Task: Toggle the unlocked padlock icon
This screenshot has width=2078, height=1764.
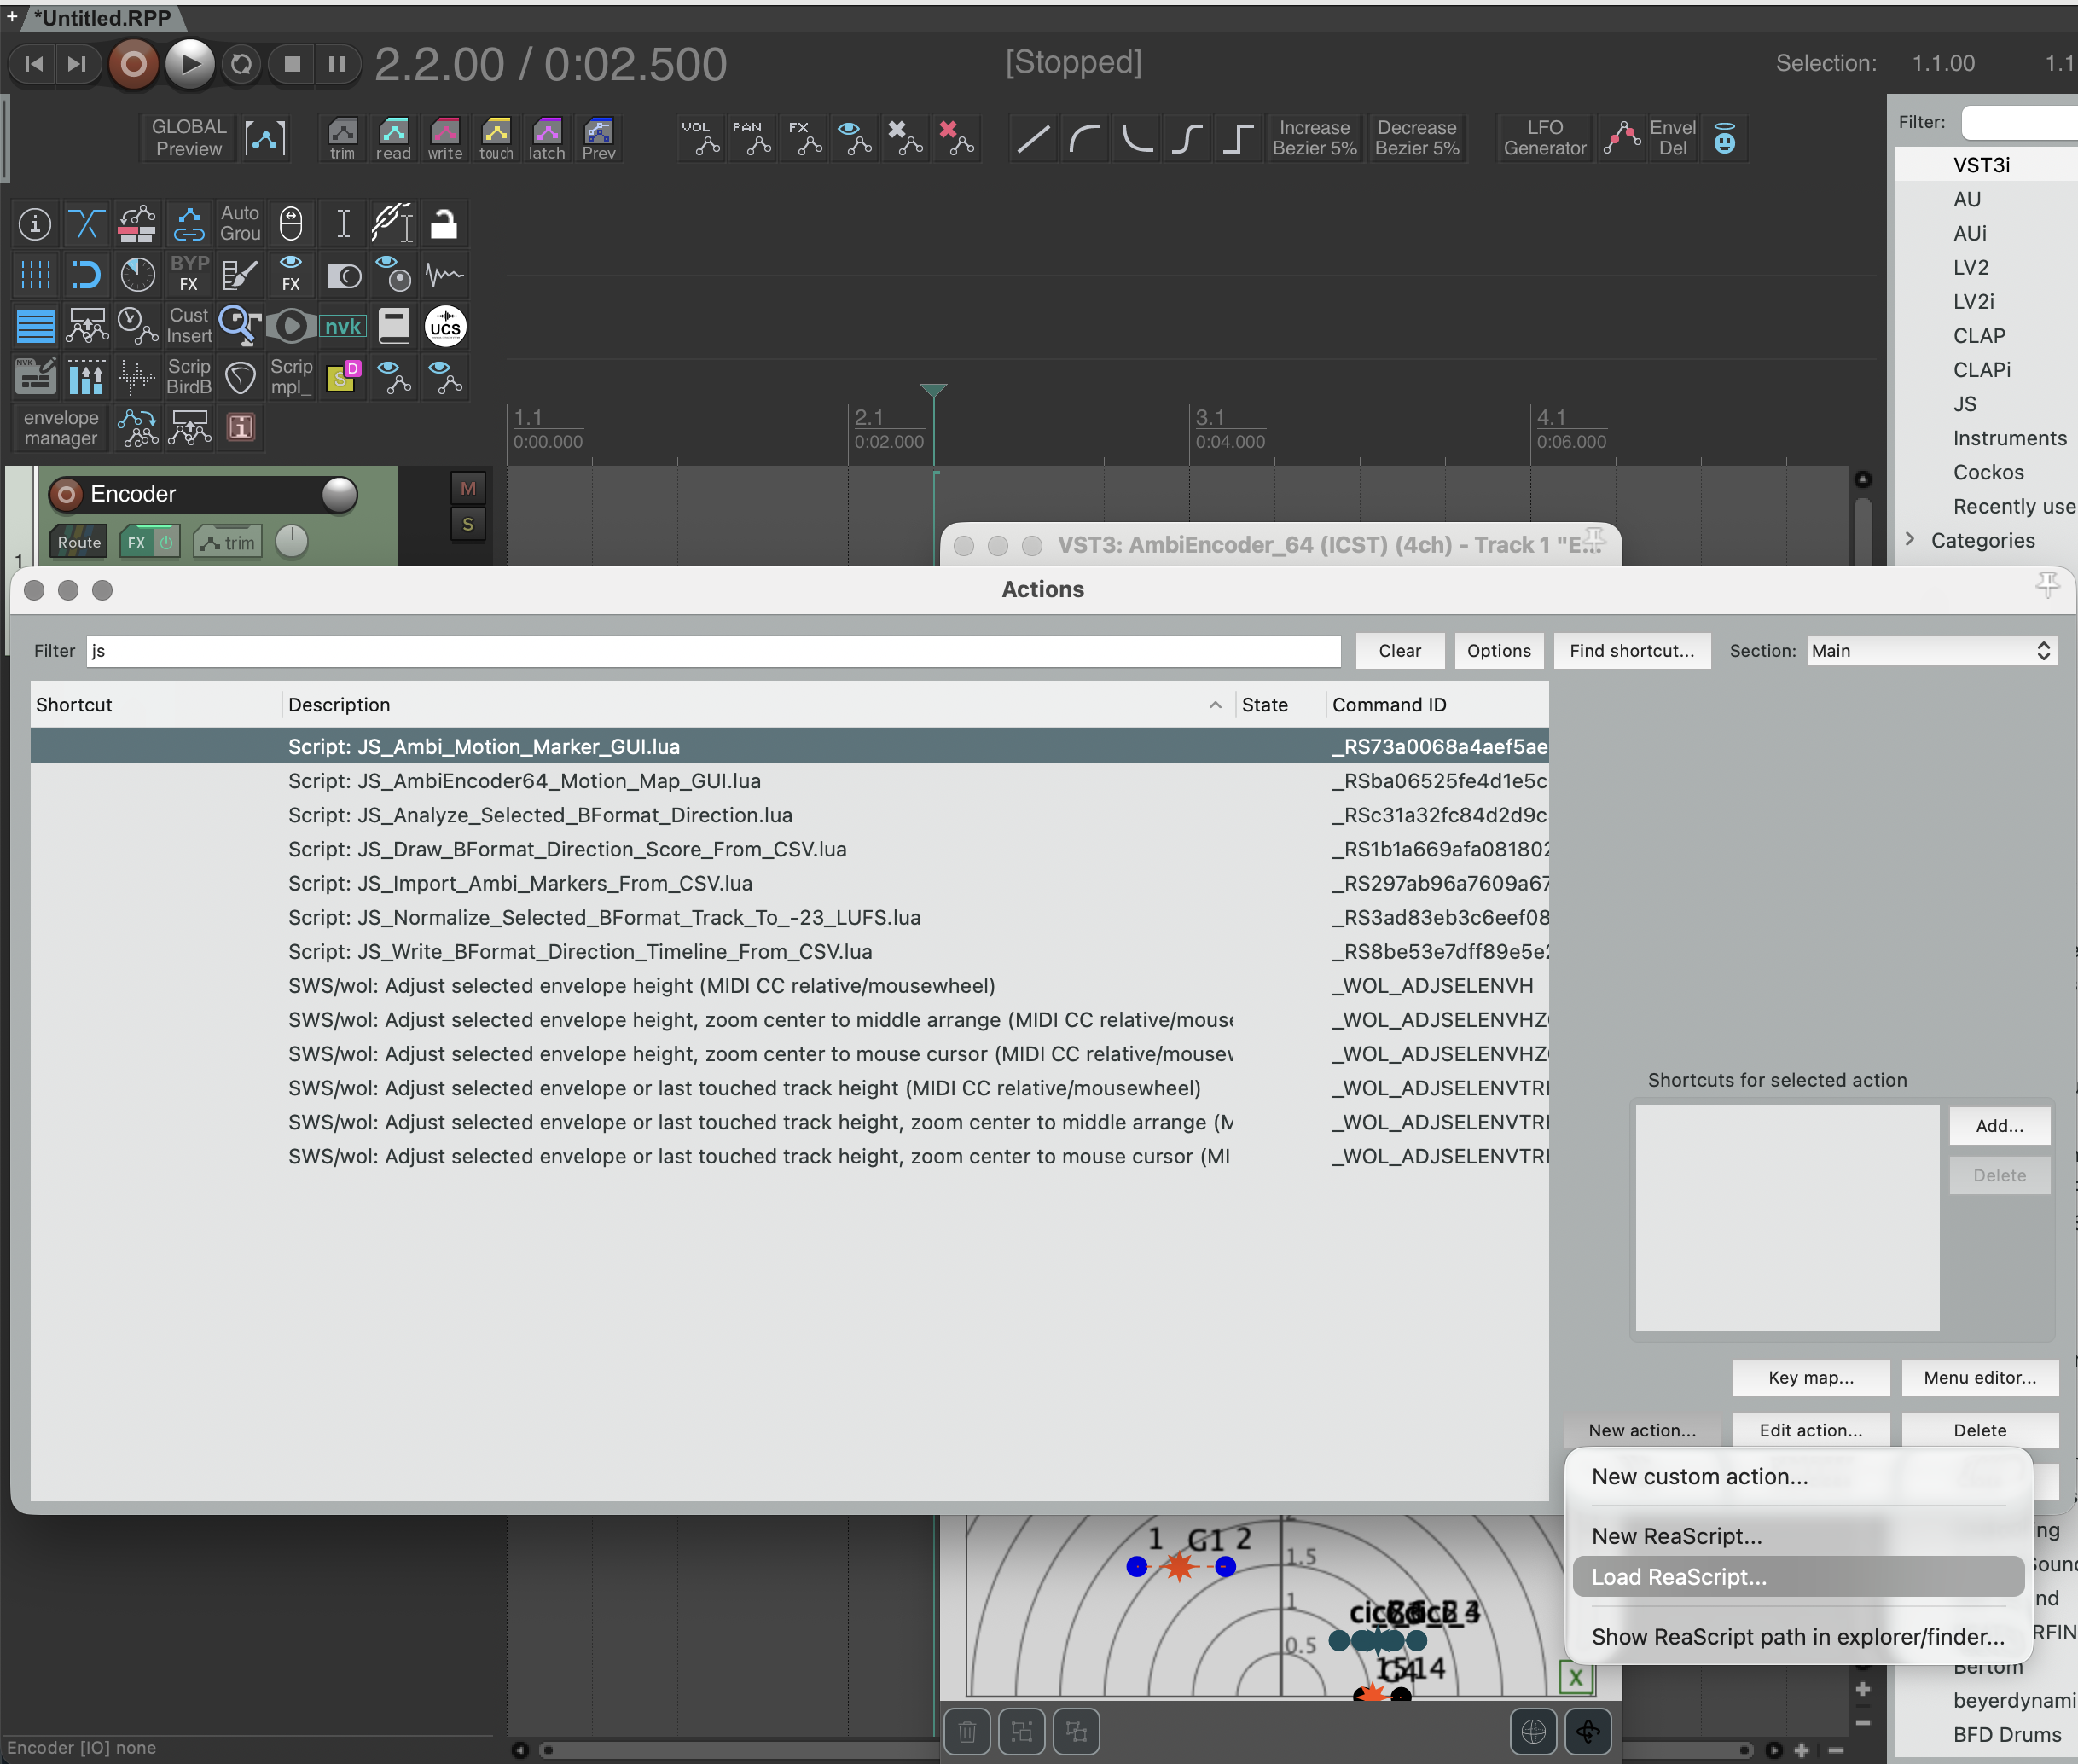Action: [x=444, y=224]
